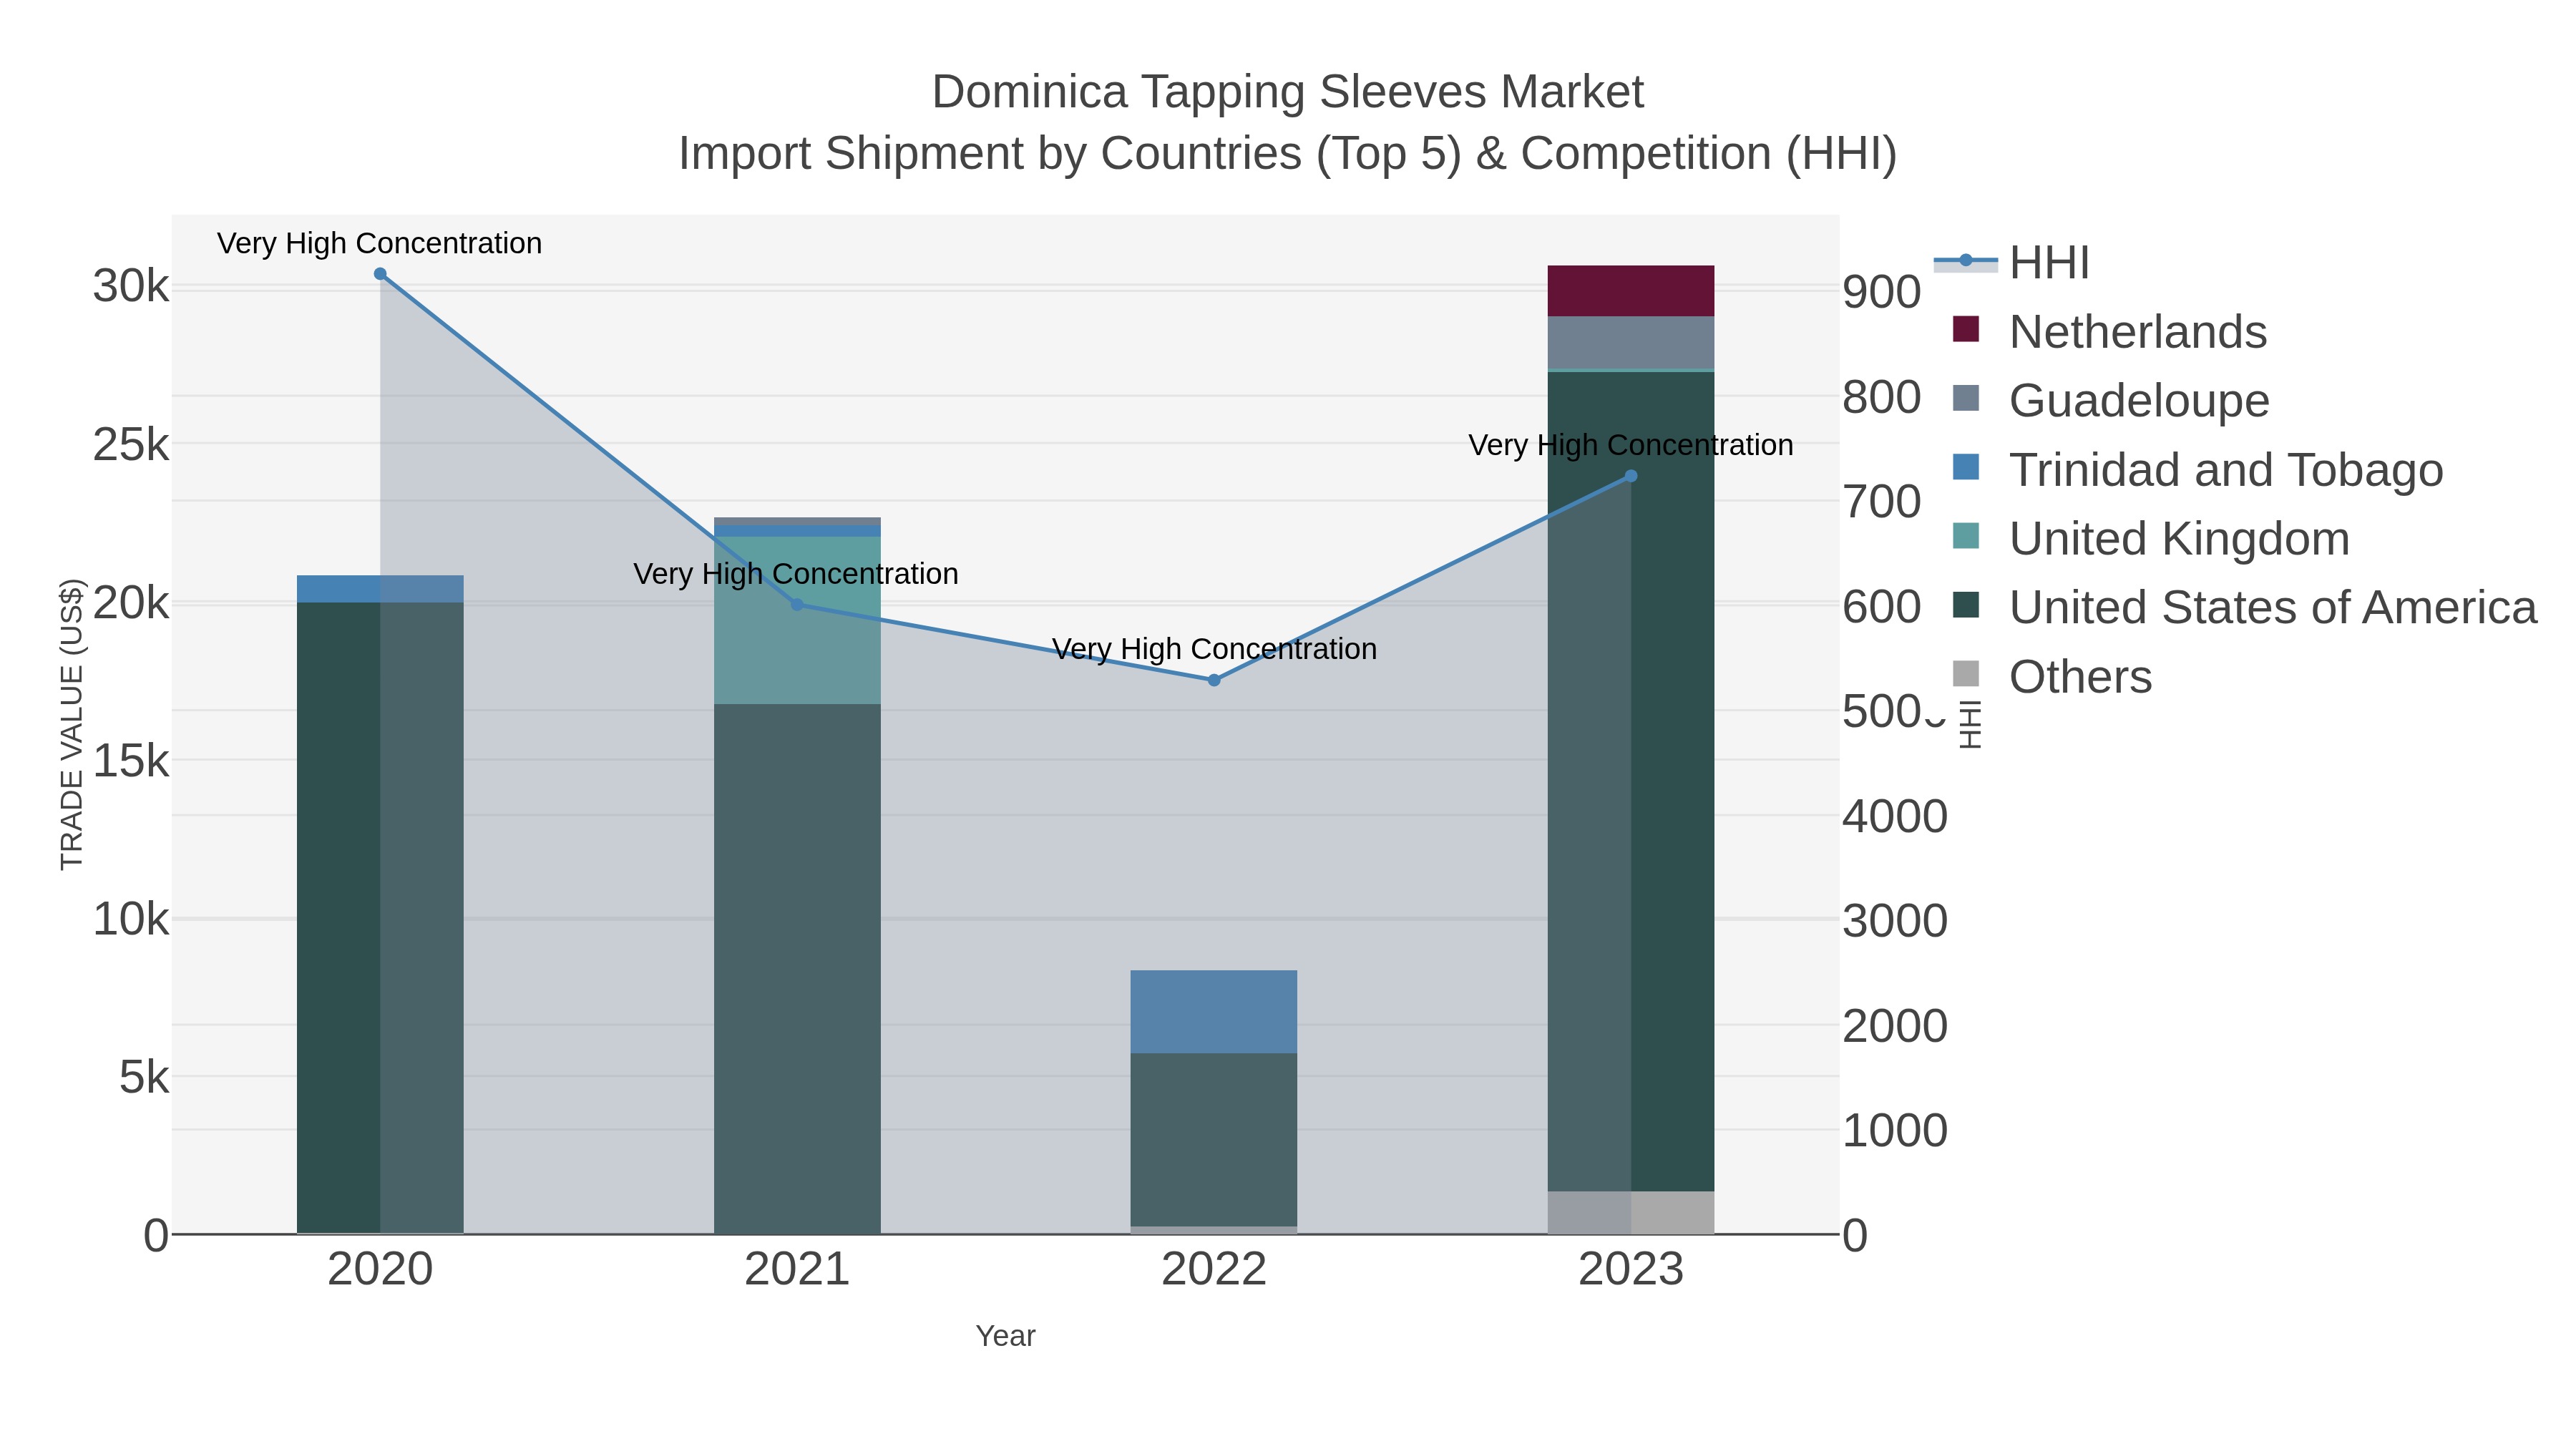Toggle the HHI line legend entry
2576x1449 pixels.
point(2012,262)
